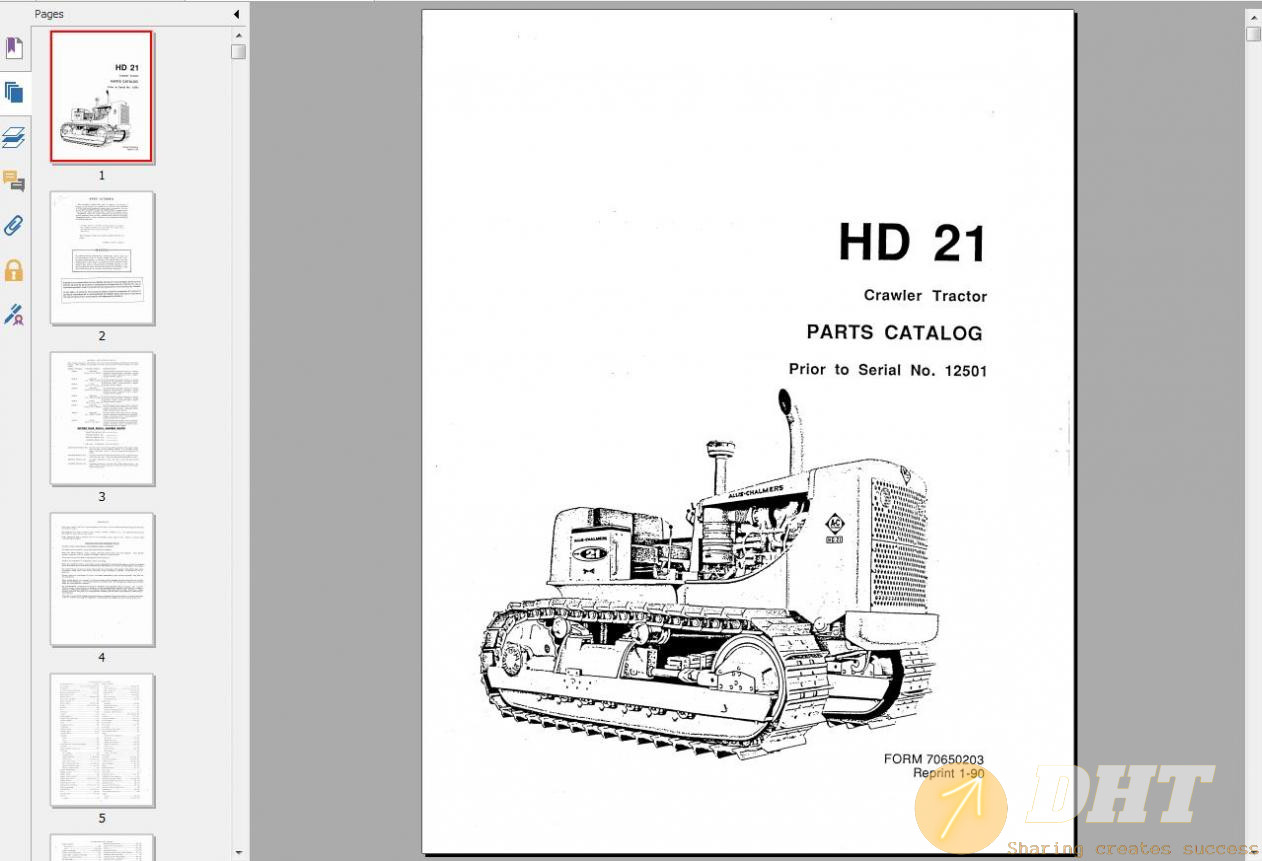Click the Pages panel title

point(49,14)
